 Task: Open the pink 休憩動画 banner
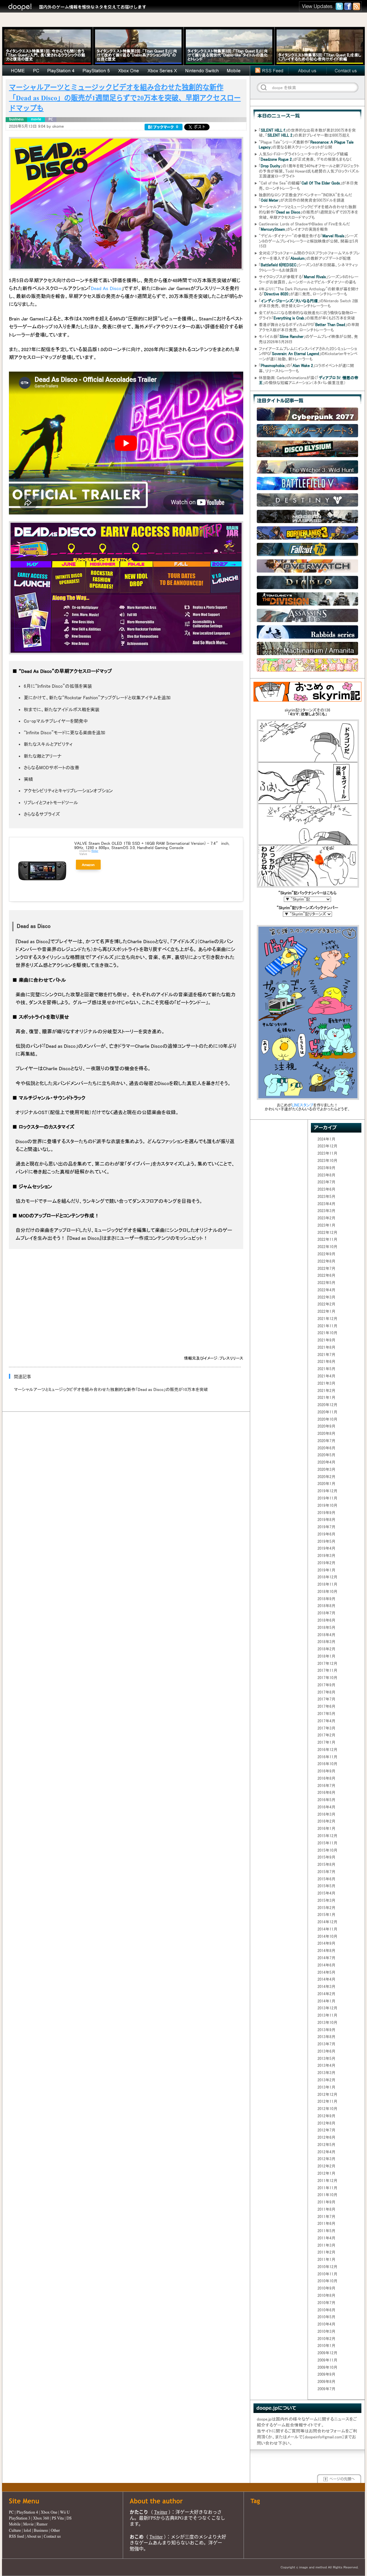coord(307,665)
